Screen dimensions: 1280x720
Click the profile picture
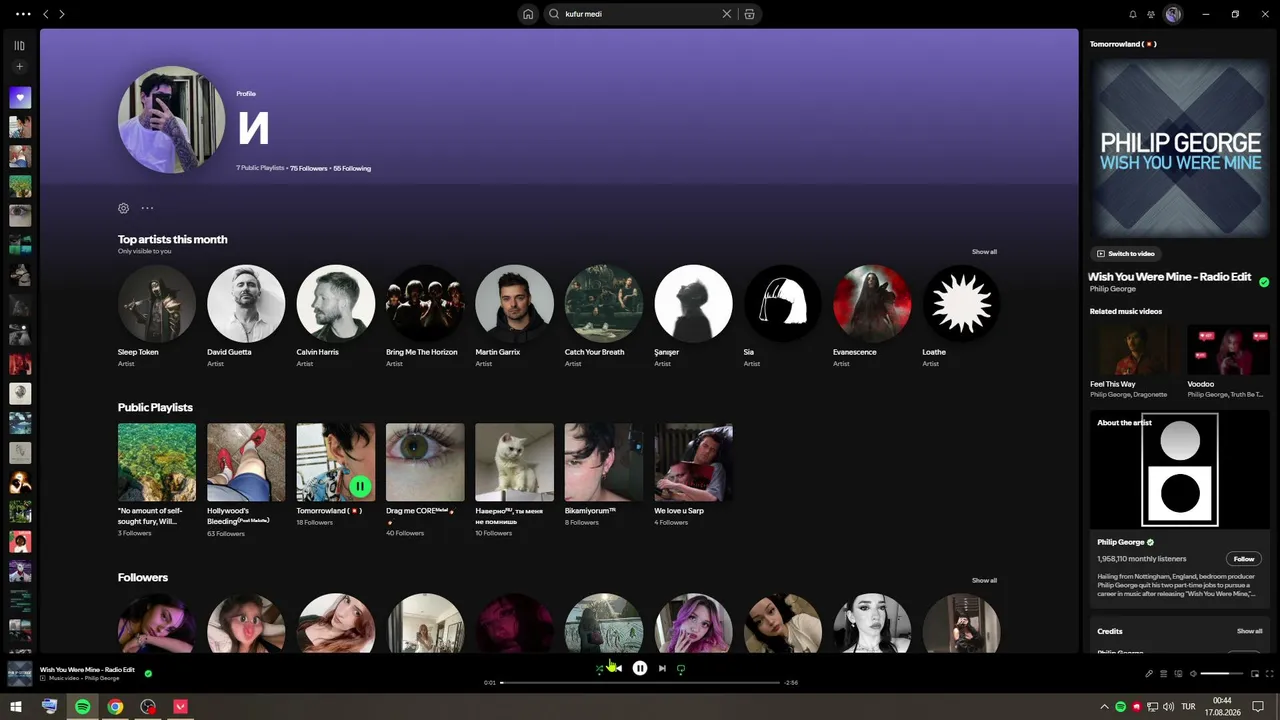(x=172, y=120)
